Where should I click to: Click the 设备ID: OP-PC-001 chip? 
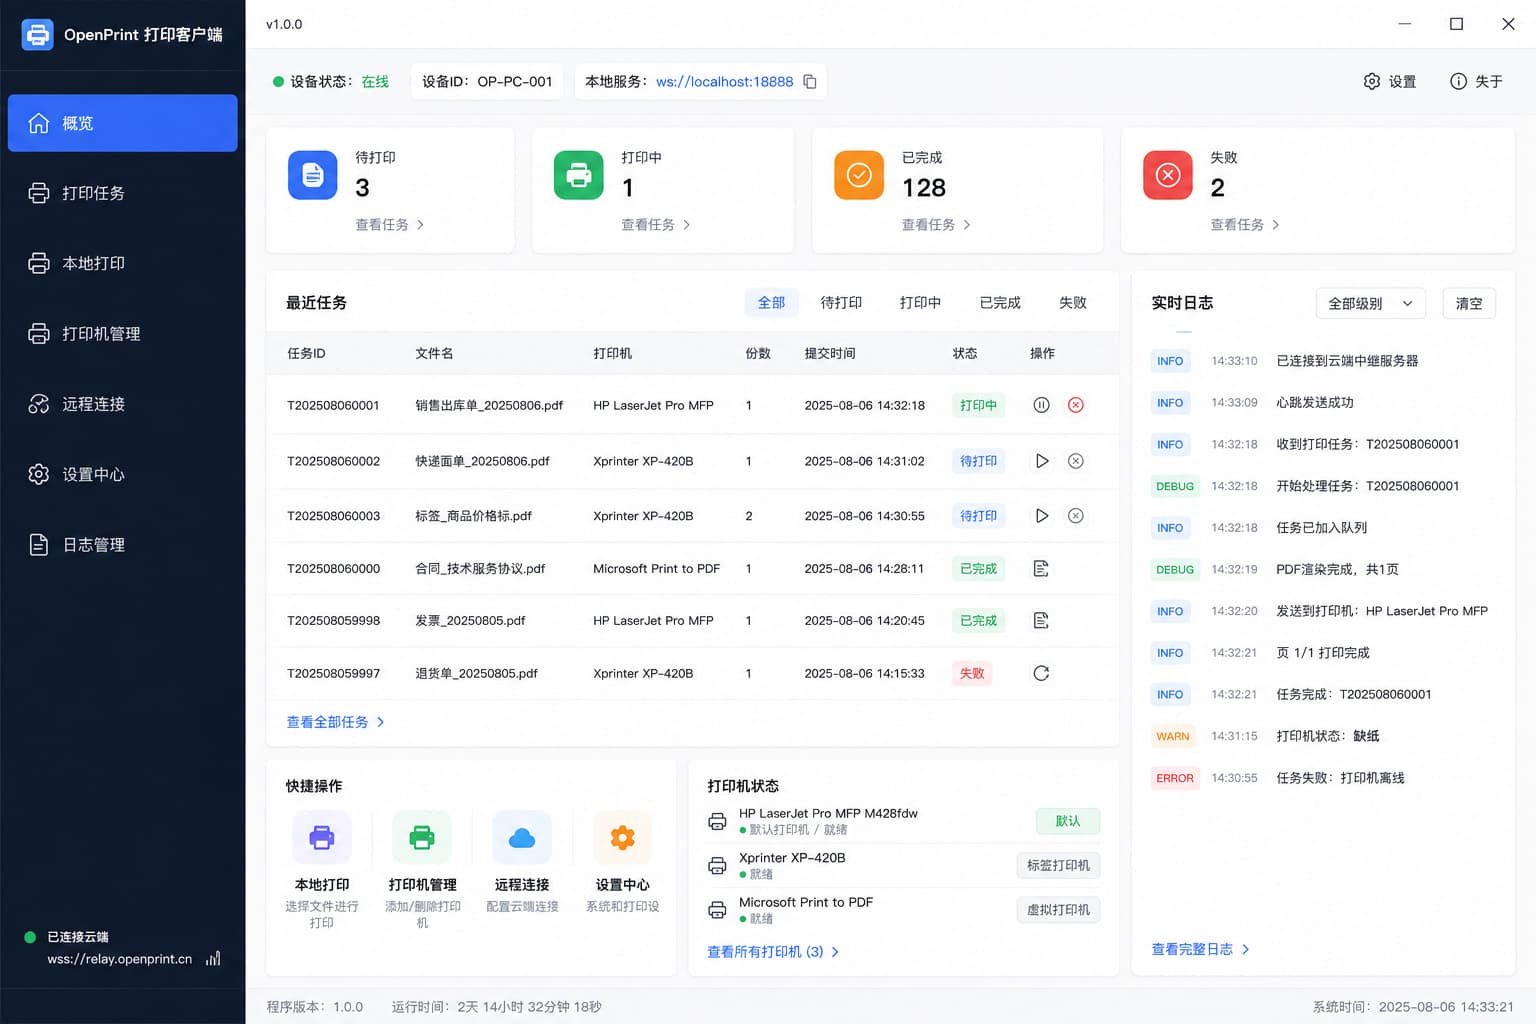[x=487, y=82]
